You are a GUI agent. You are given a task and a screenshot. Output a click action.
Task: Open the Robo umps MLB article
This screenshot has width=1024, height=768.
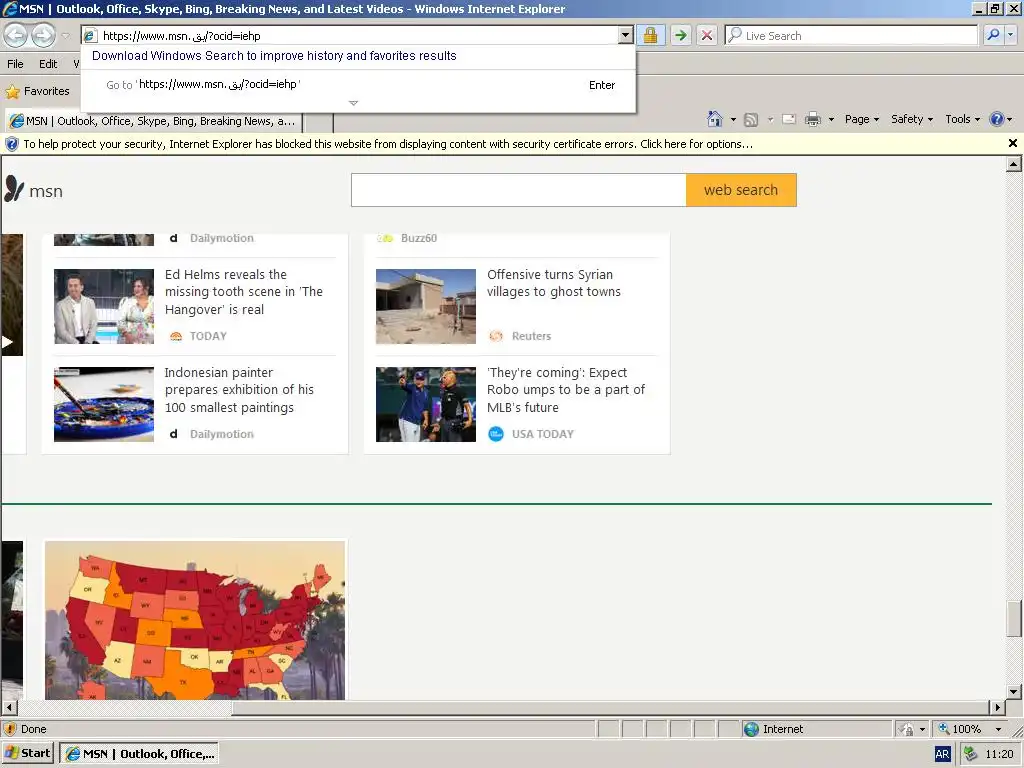coord(566,390)
